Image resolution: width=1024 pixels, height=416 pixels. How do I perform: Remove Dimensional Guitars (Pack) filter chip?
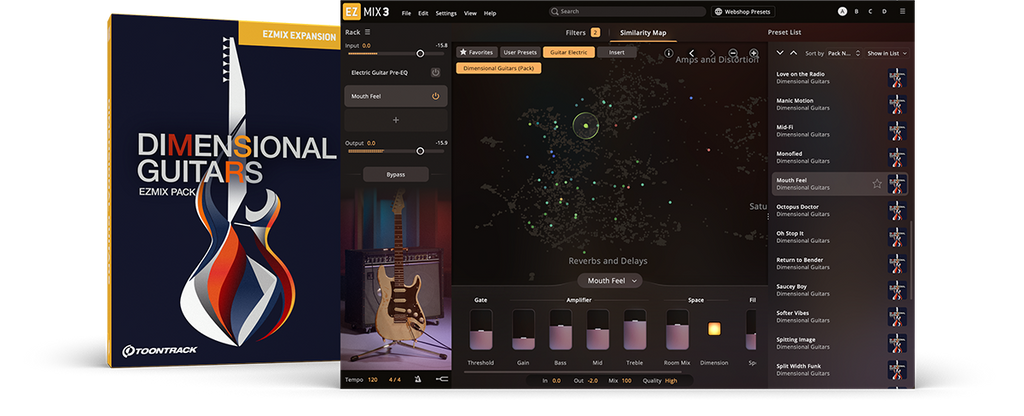(x=499, y=68)
